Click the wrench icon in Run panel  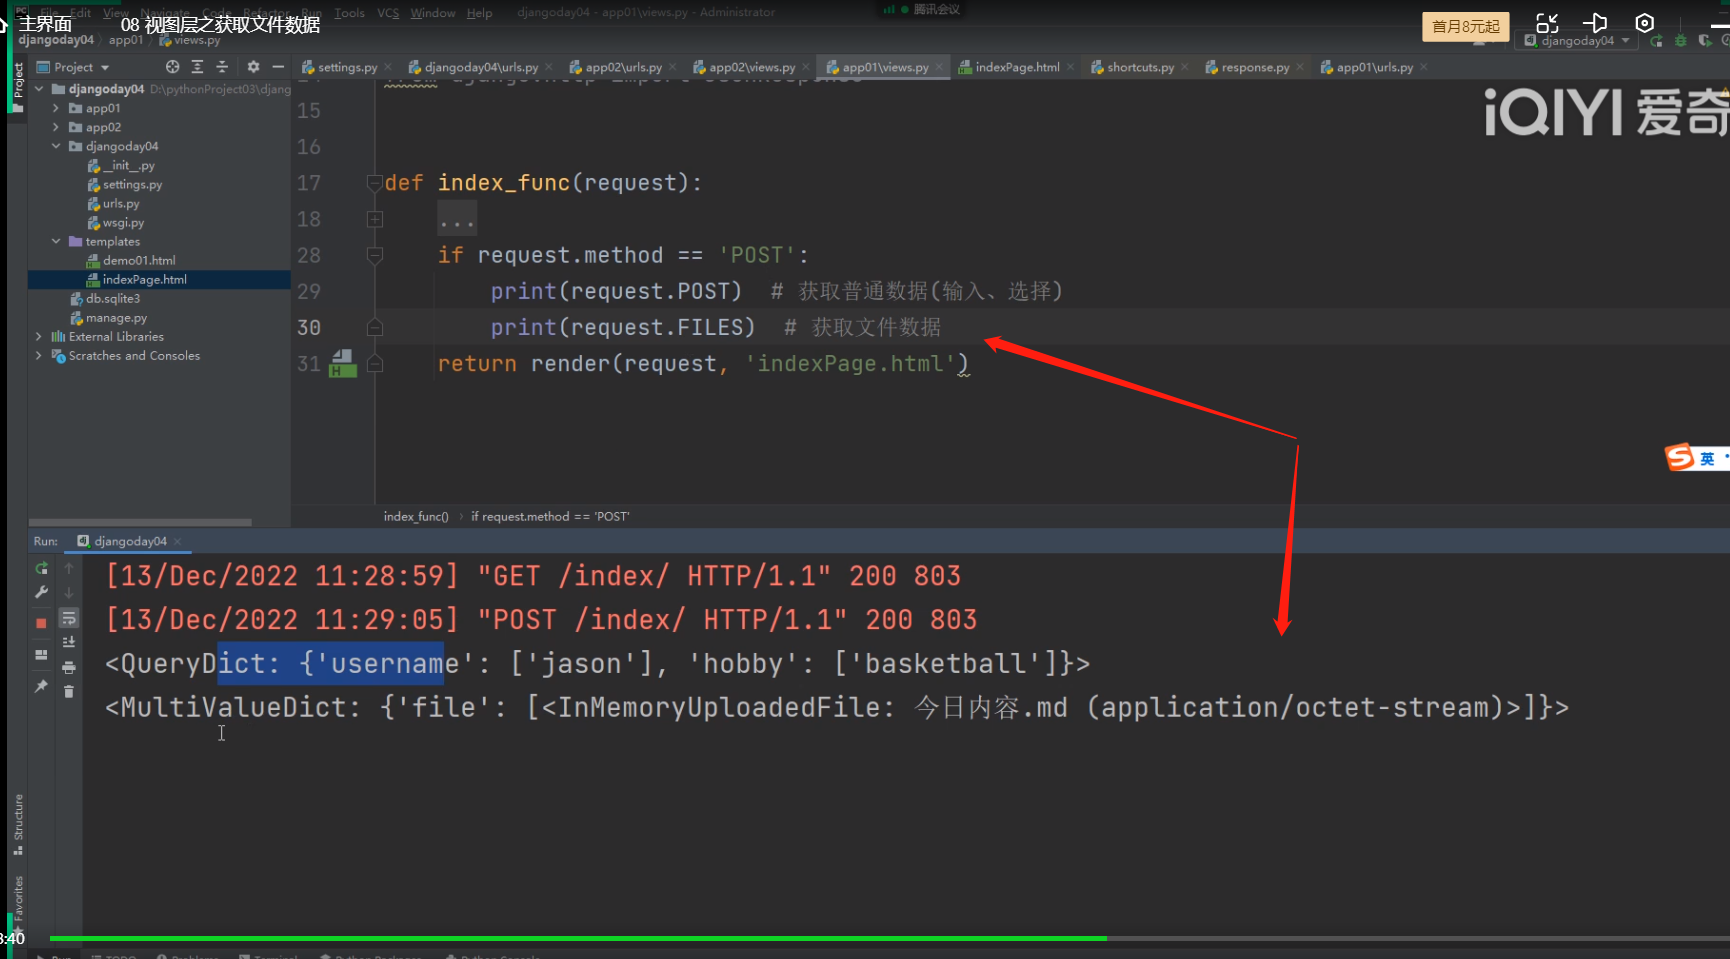click(41, 592)
